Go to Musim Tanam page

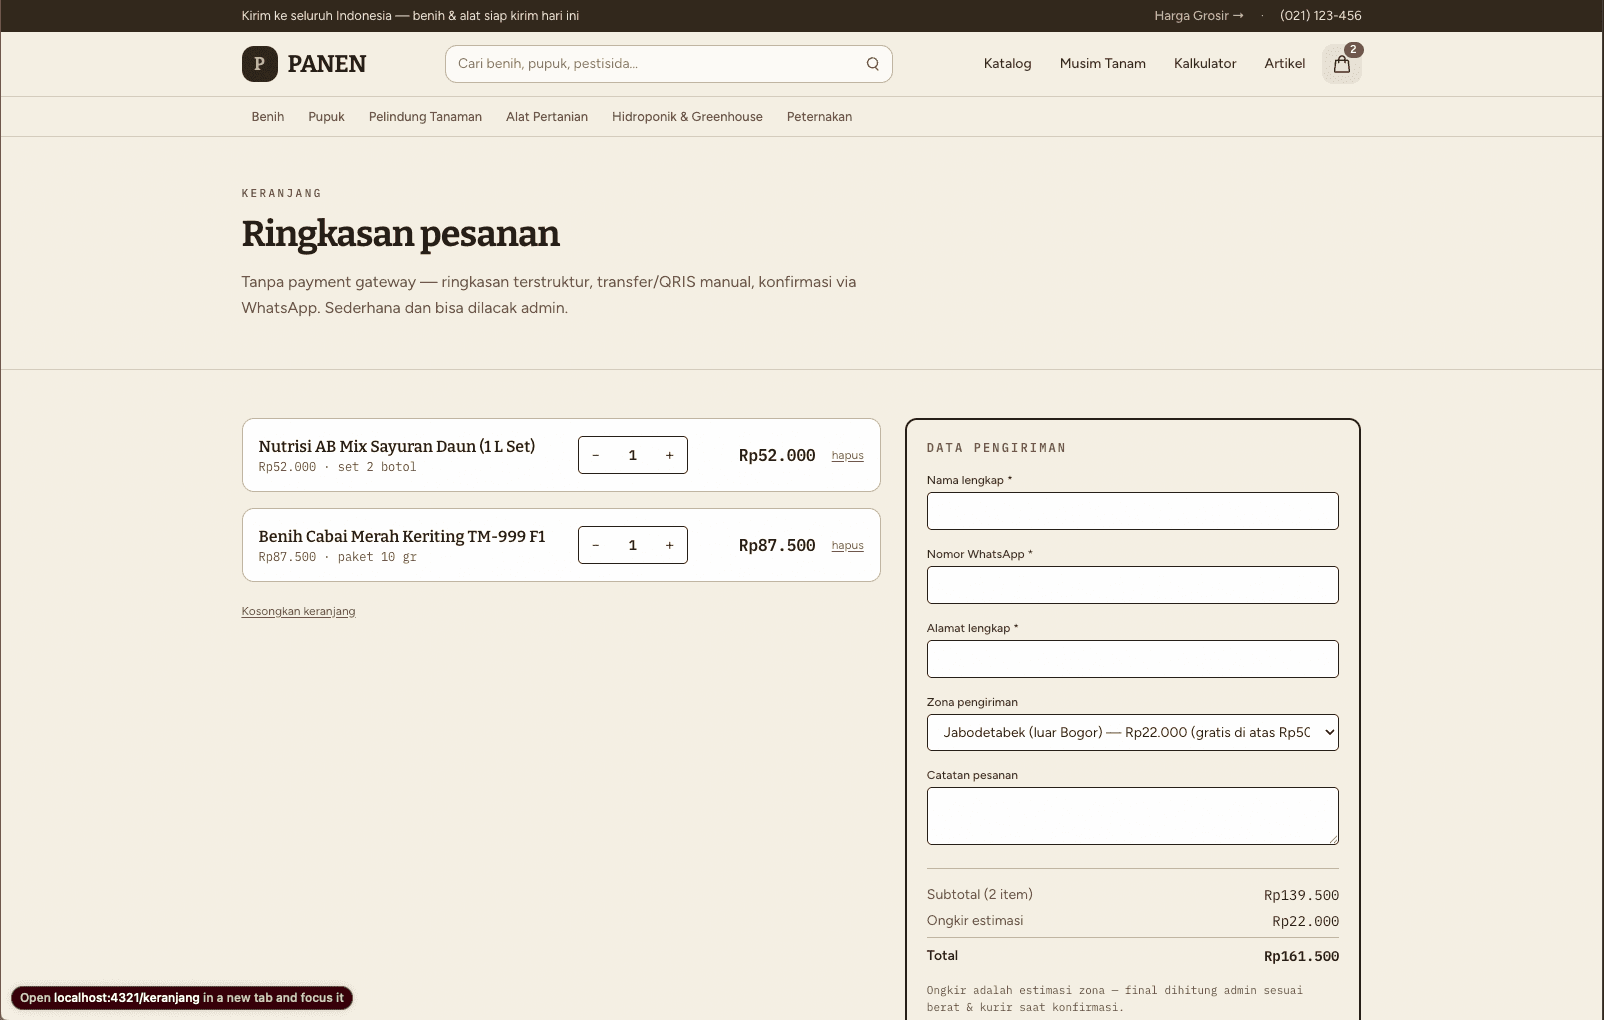pos(1103,64)
